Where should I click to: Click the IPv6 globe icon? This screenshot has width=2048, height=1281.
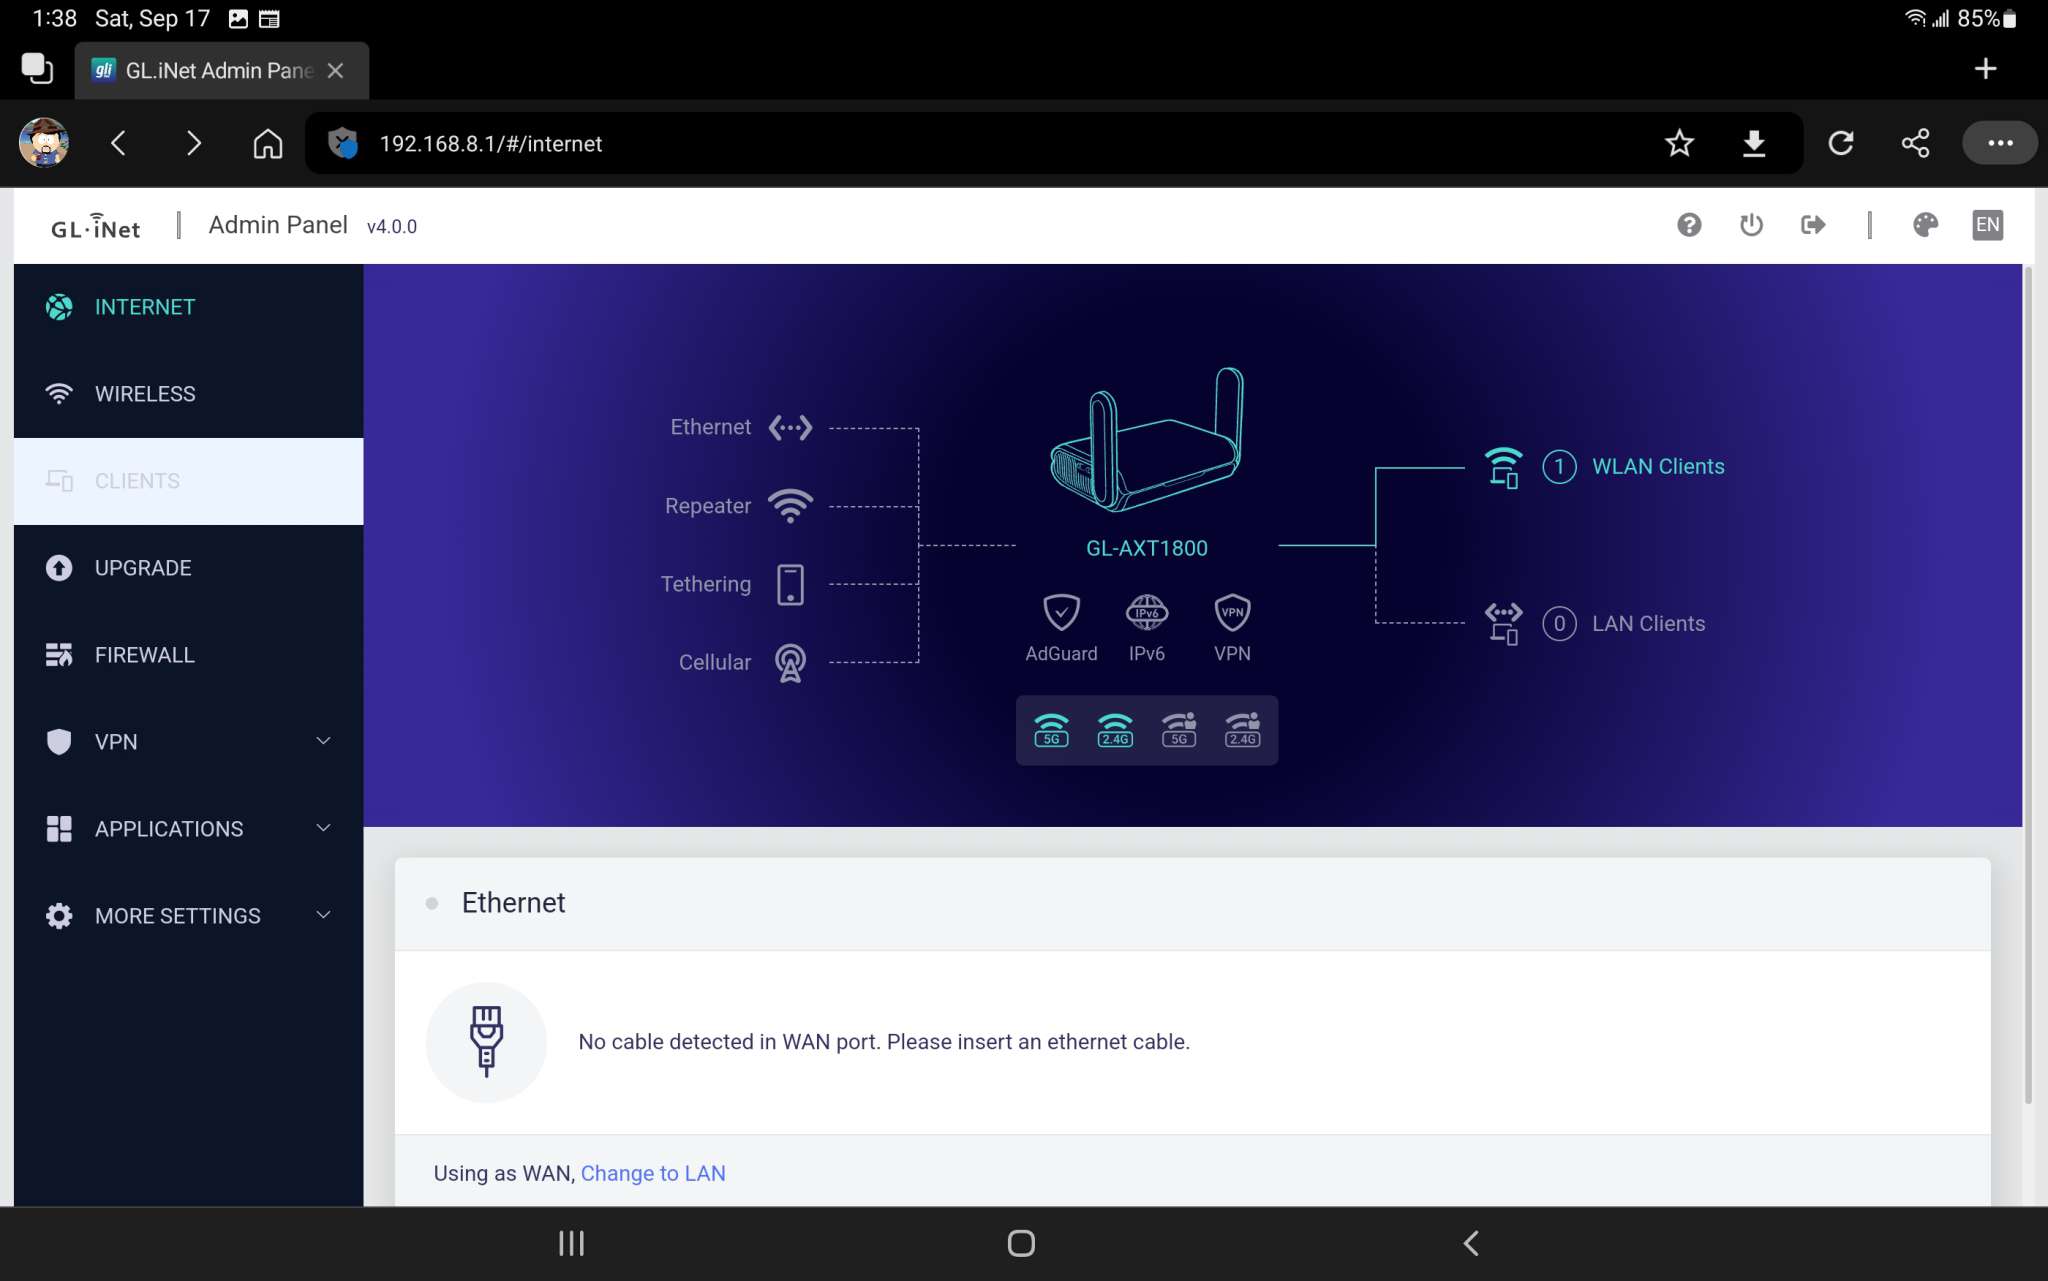pos(1146,612)
